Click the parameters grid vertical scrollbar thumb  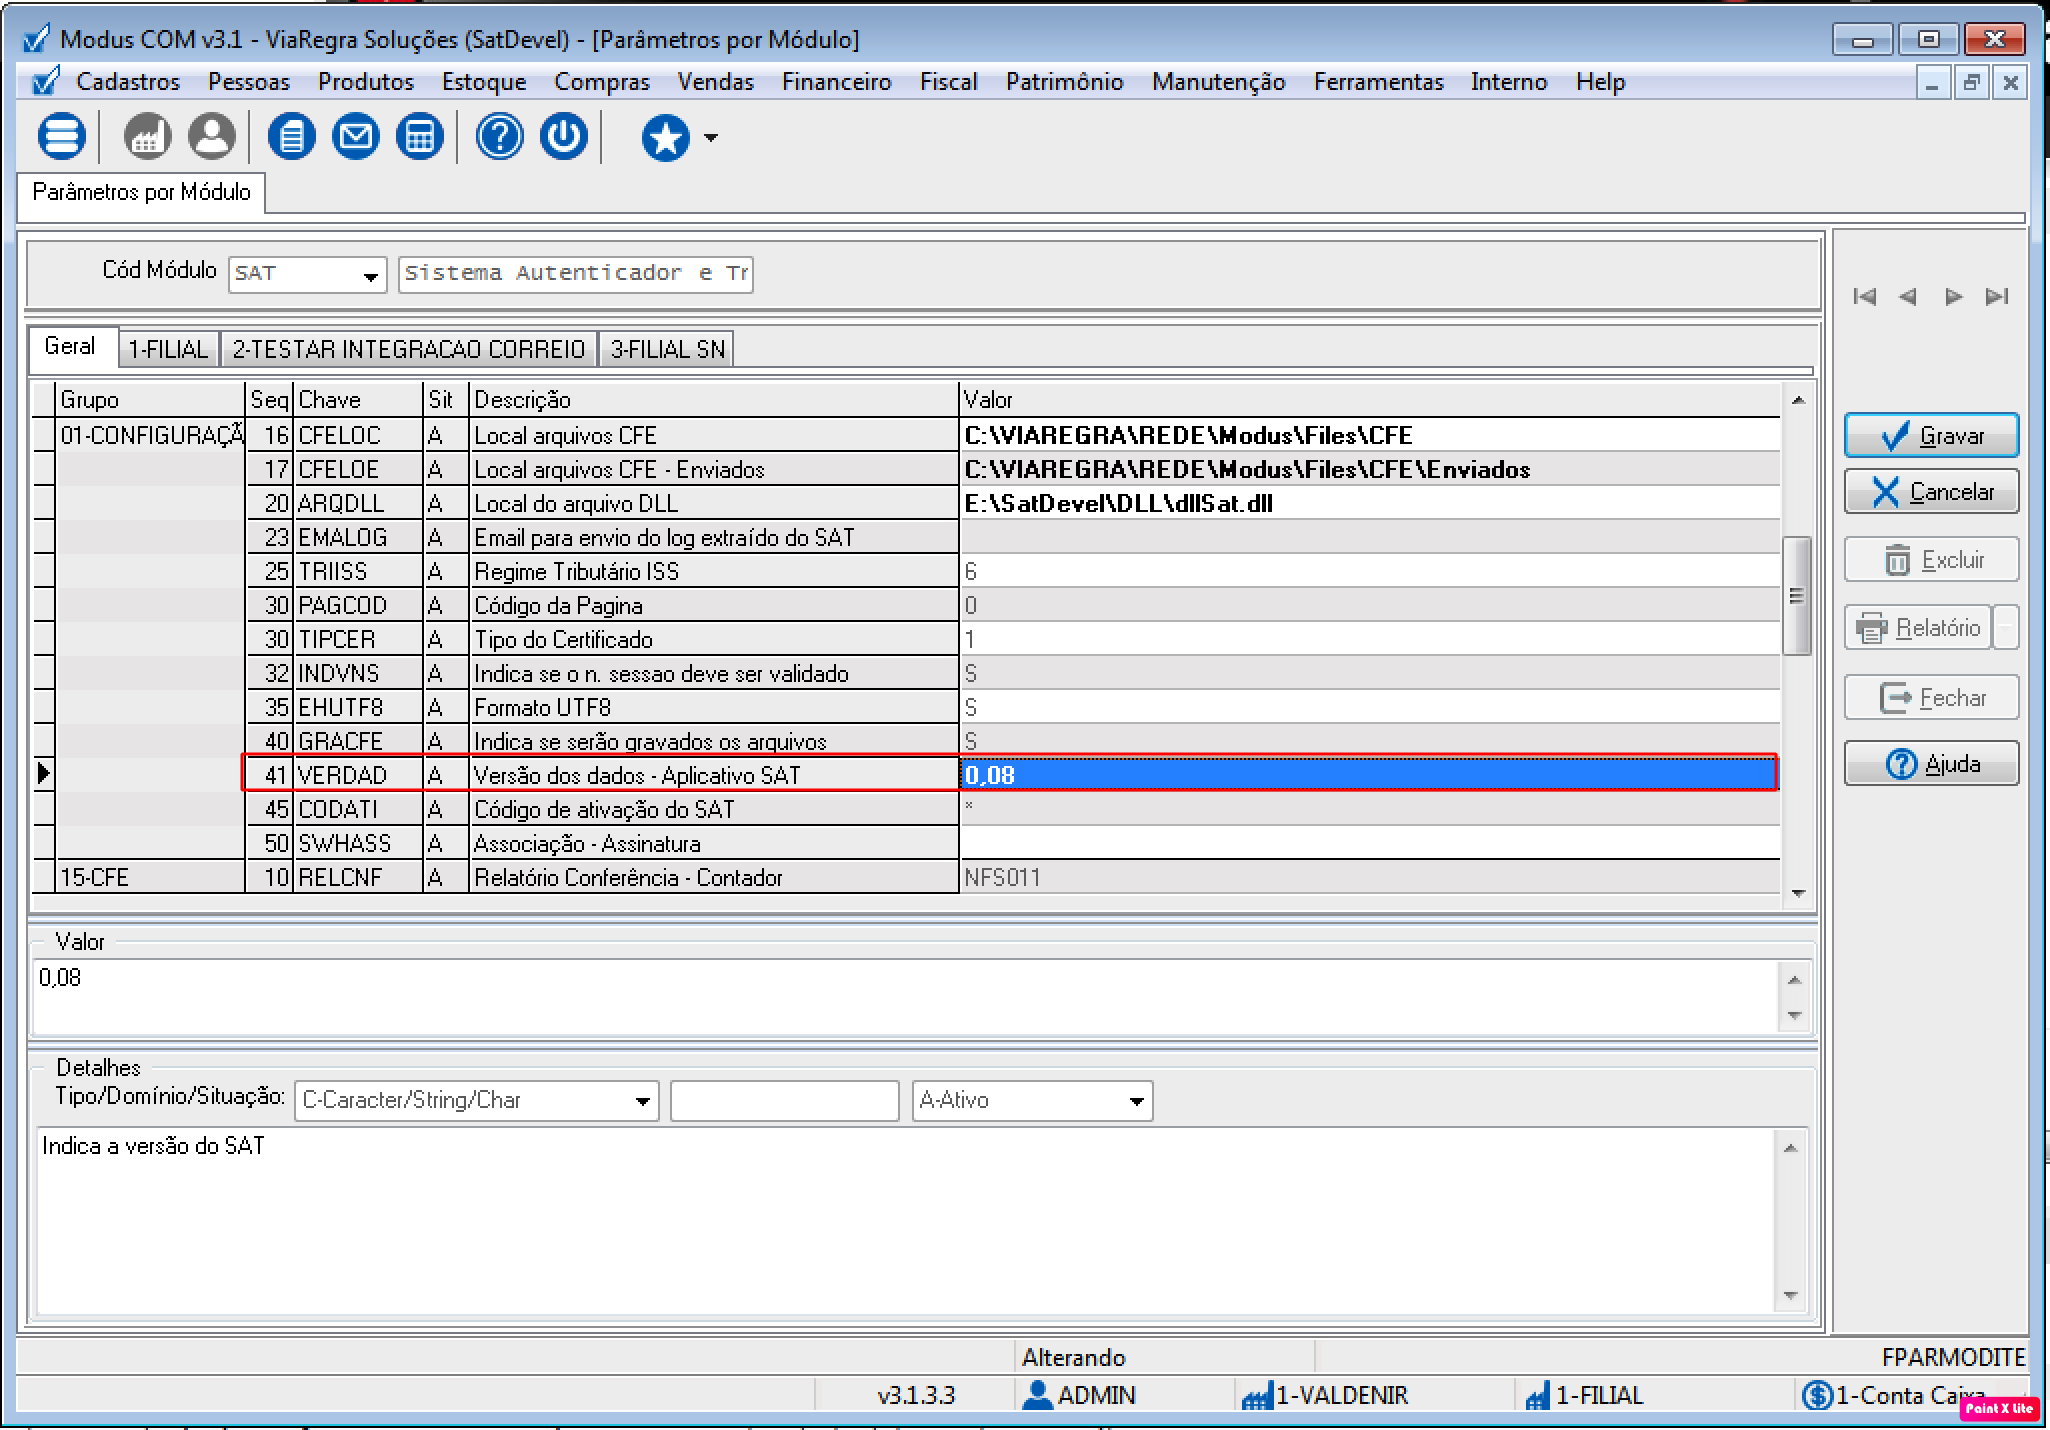coord(1797,596)
